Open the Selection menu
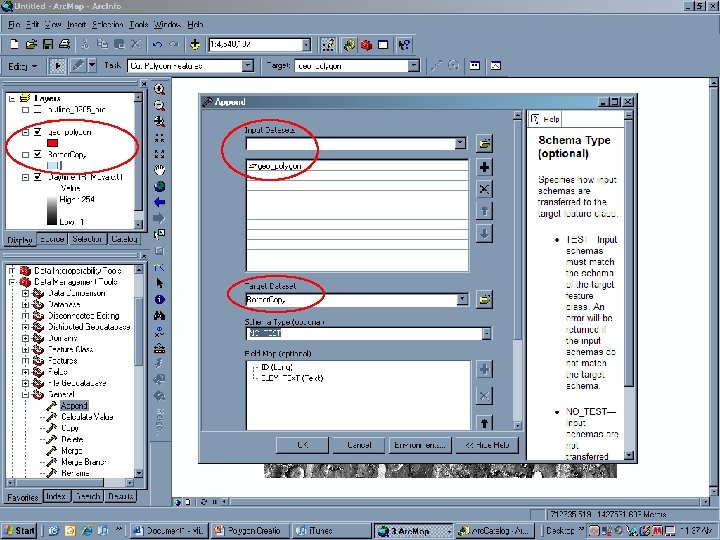The image size is (720, 540). click(x=107, y=24)
